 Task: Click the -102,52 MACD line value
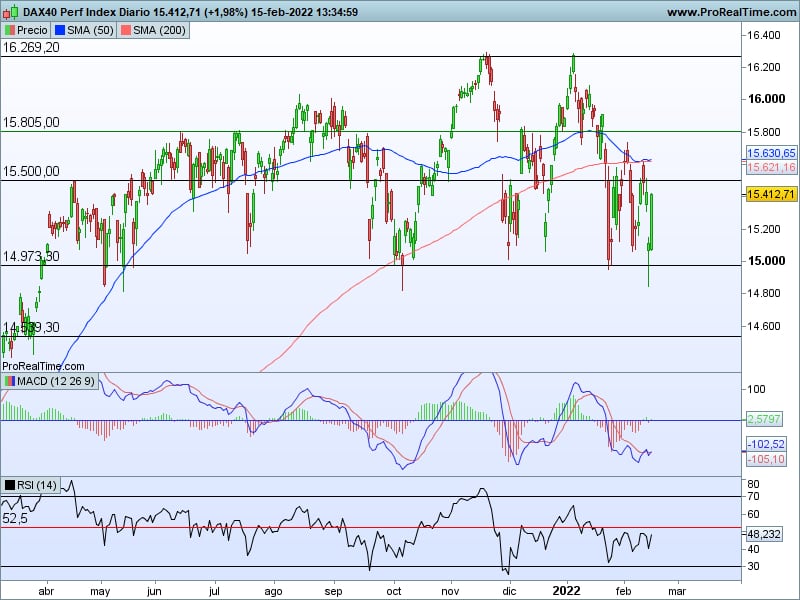pos(765,444)
